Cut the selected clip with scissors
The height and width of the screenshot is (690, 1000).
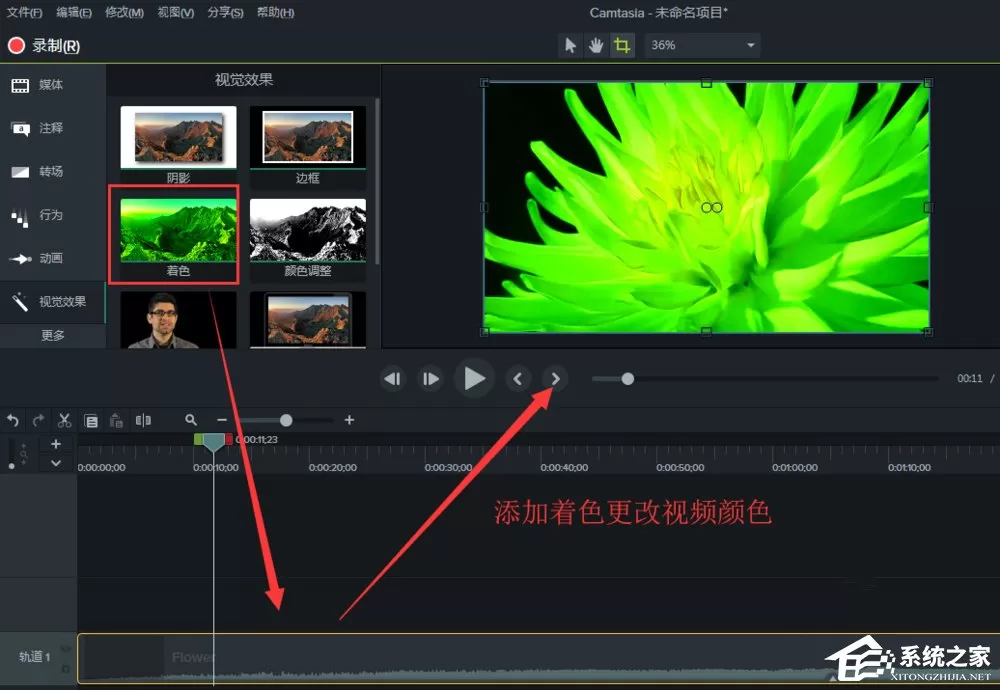pyautogui.click(x=64, y=420)
